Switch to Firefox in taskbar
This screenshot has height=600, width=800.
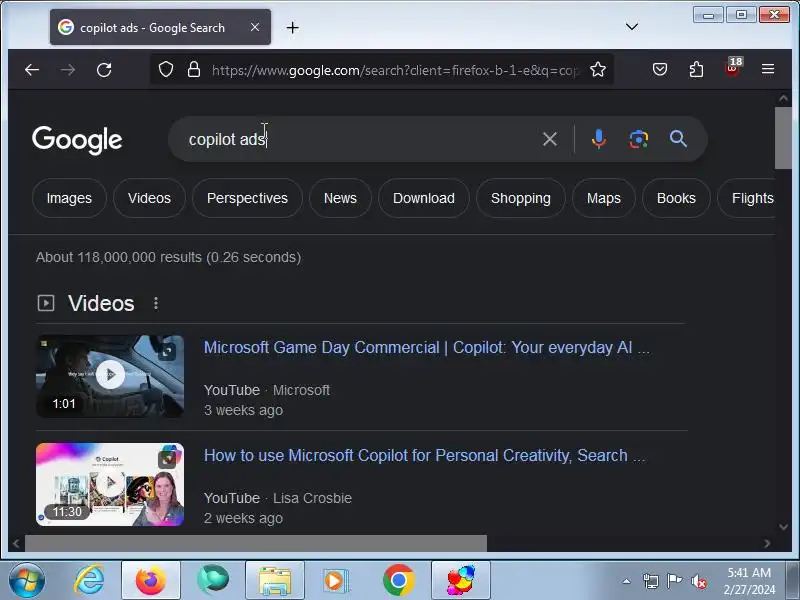tap(151, 580)
